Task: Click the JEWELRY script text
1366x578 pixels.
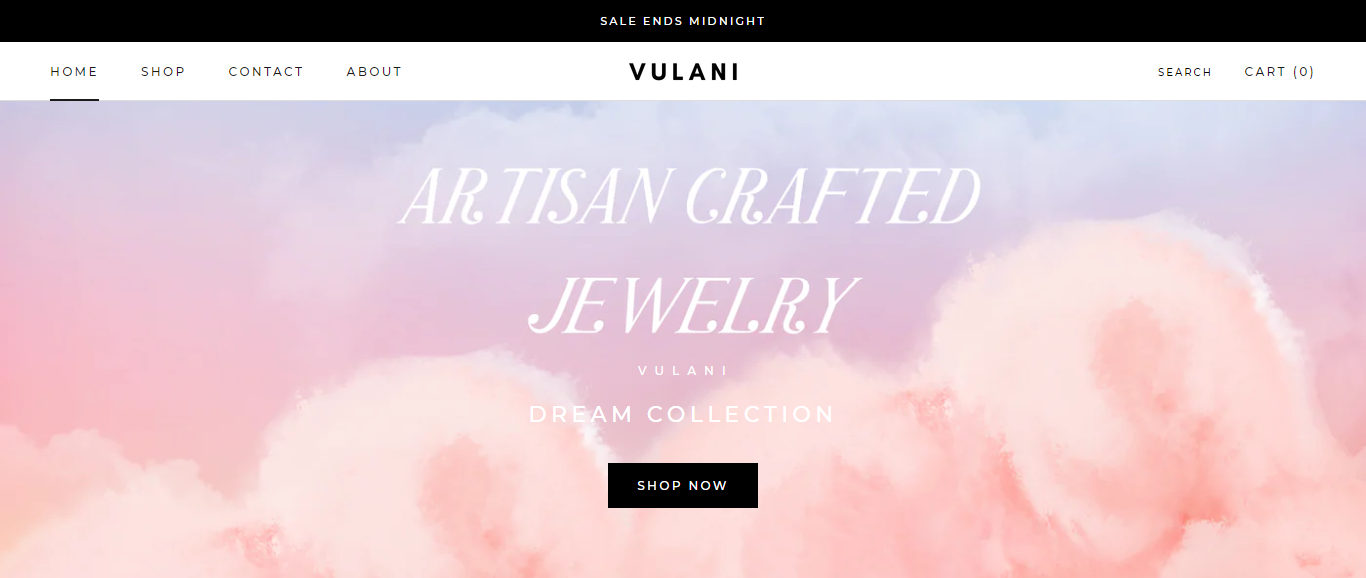Action: coord(690,300)
